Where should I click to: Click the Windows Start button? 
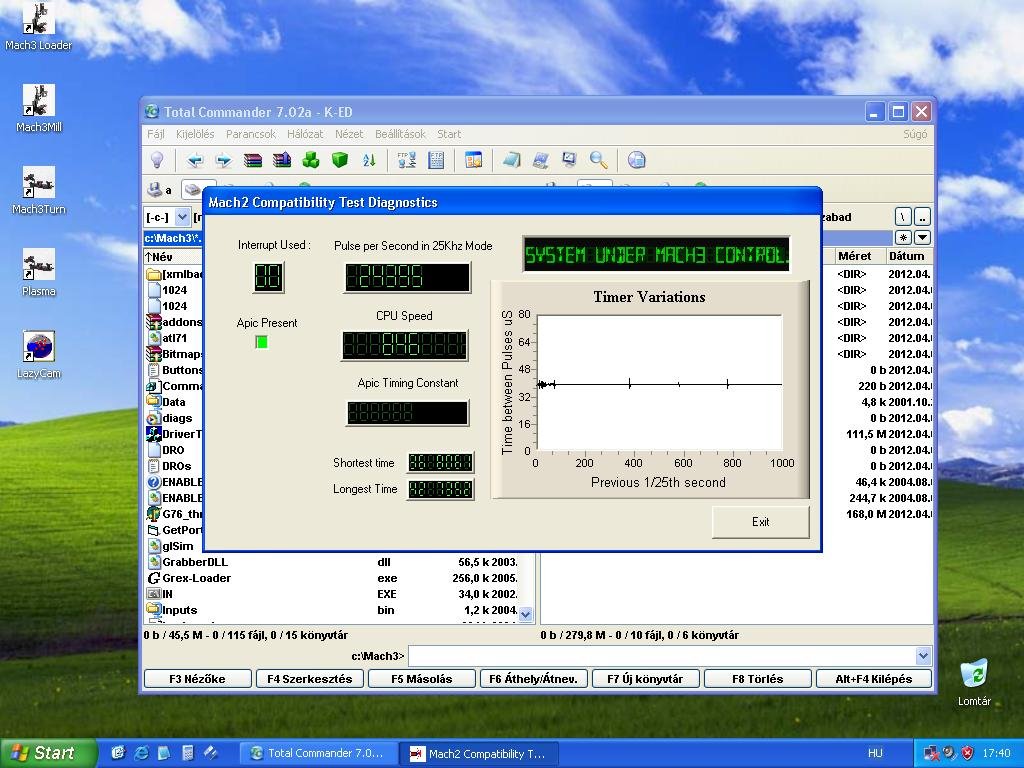48,753
